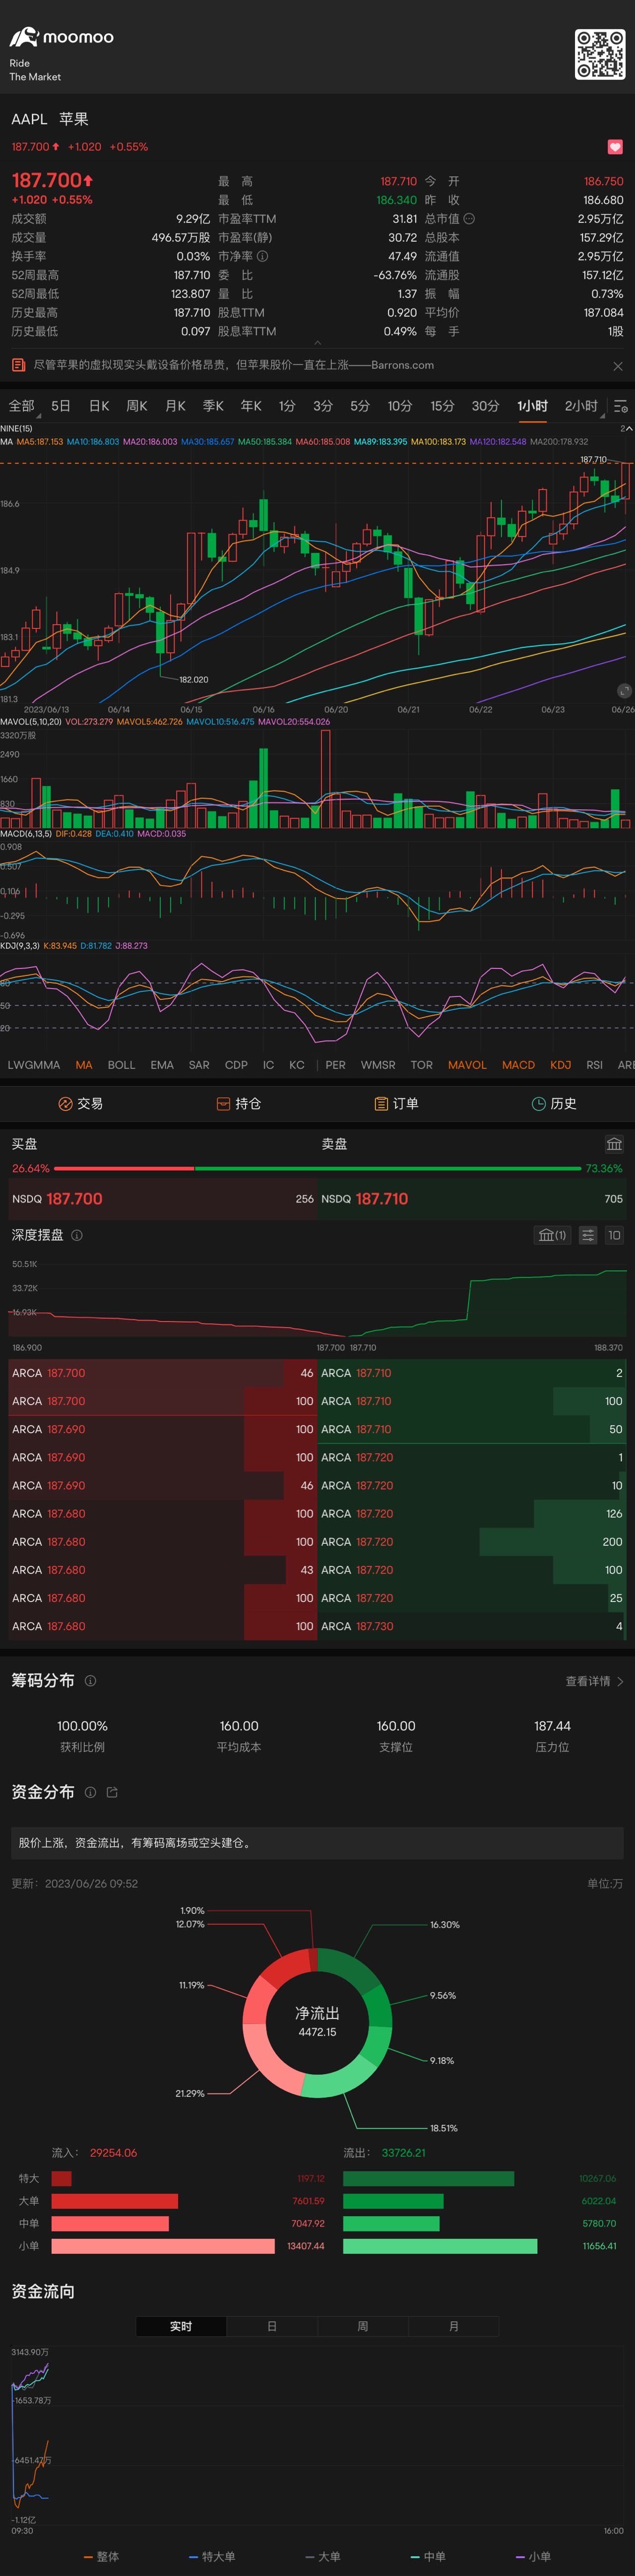635x2576 pixels.
Task: Open the depth filter settings icon
Action: (588, 1235)
